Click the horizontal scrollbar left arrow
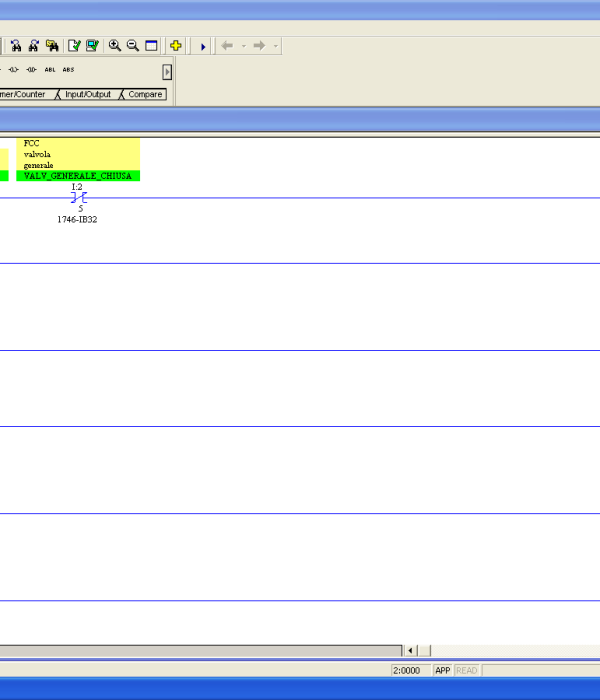Image resolution: width=600 pixels, height=700 pixels. (x=410, y=650)
